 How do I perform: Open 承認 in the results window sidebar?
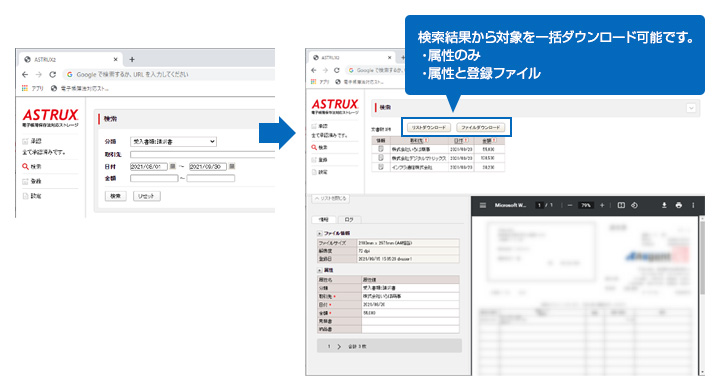[320, 126]
